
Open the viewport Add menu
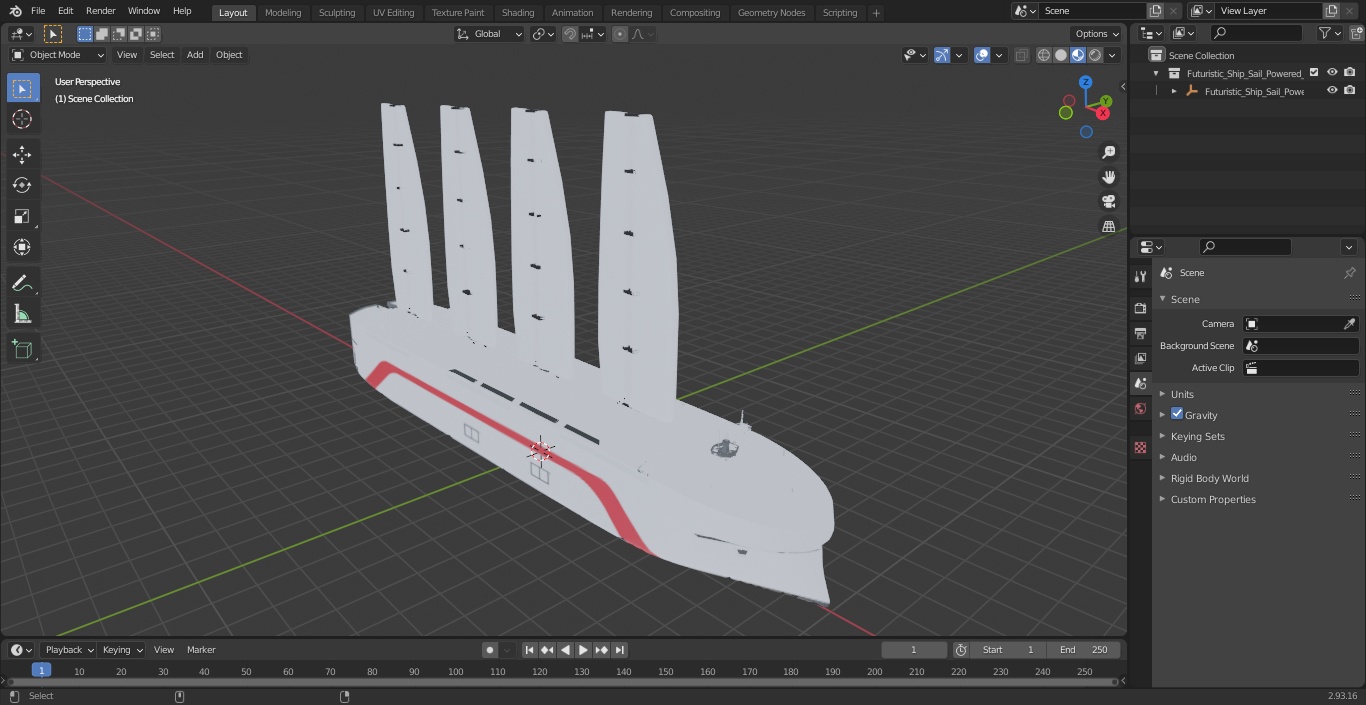195,55
